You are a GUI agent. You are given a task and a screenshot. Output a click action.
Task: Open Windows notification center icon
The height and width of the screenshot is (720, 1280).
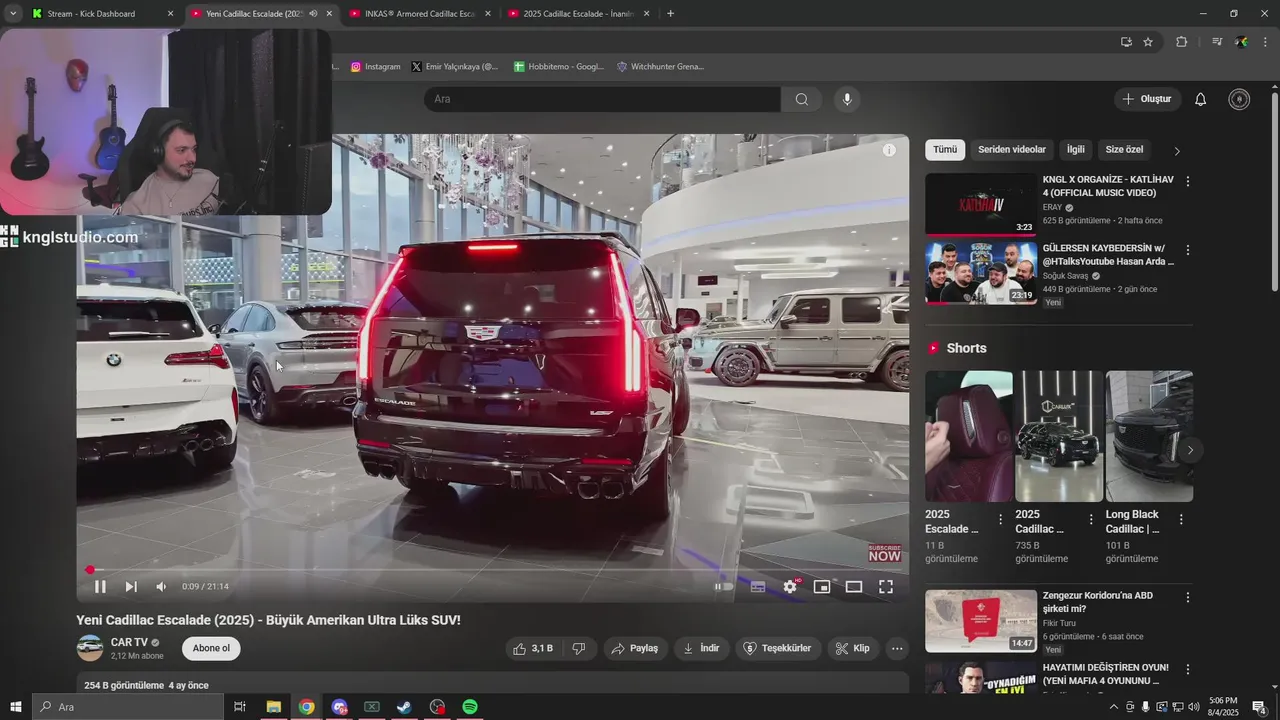1259,707
